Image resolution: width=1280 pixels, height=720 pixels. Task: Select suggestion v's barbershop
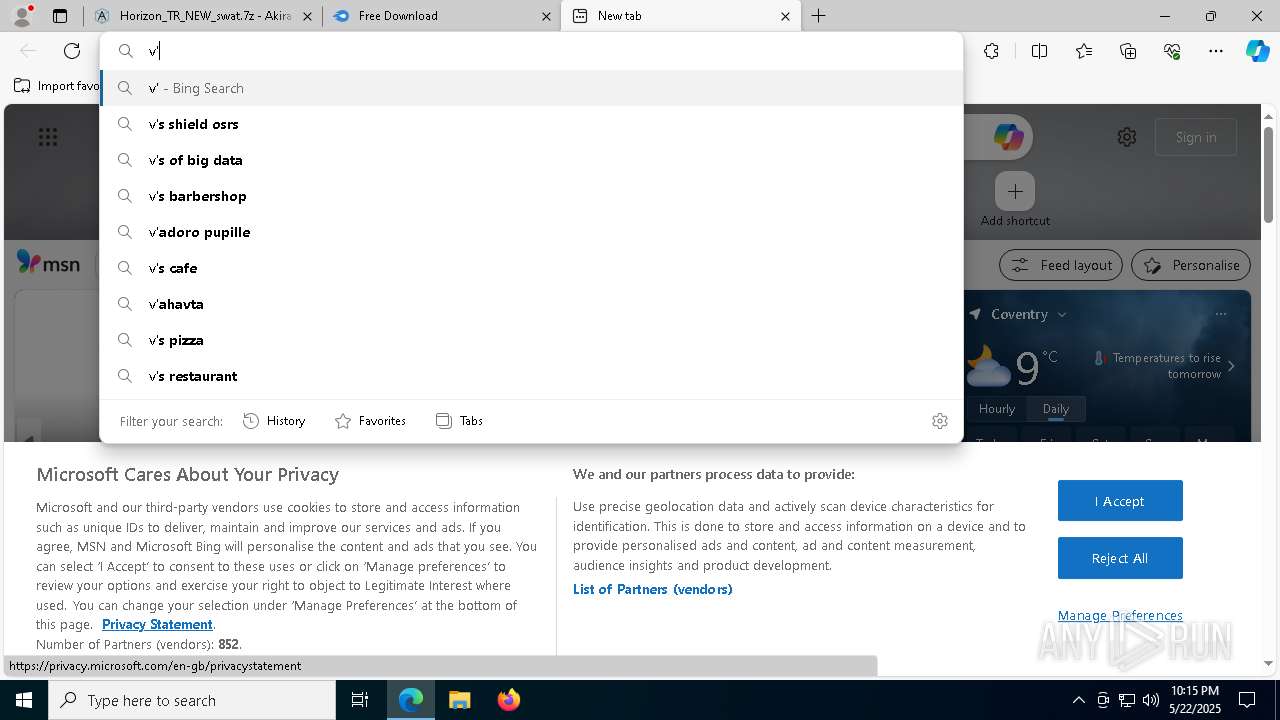point(531,196)
